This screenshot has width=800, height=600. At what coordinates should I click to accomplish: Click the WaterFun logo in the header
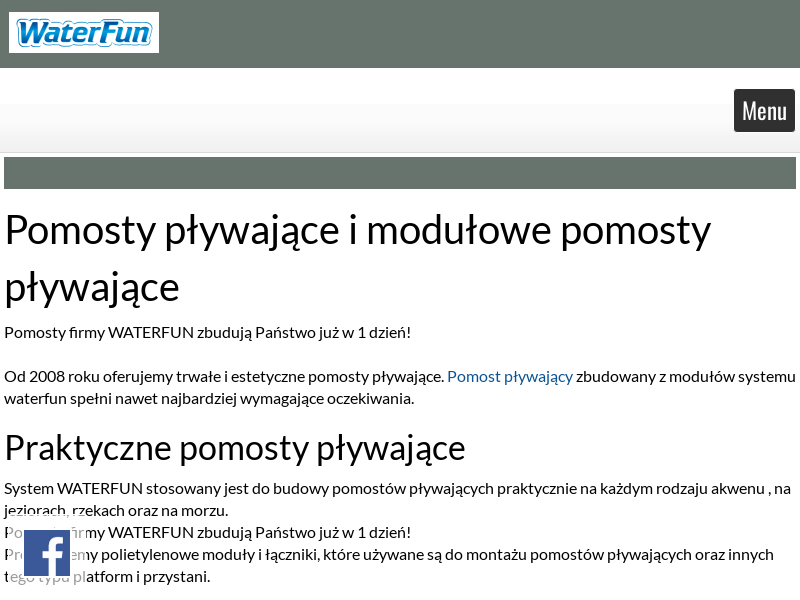click(x=84, y=33)
